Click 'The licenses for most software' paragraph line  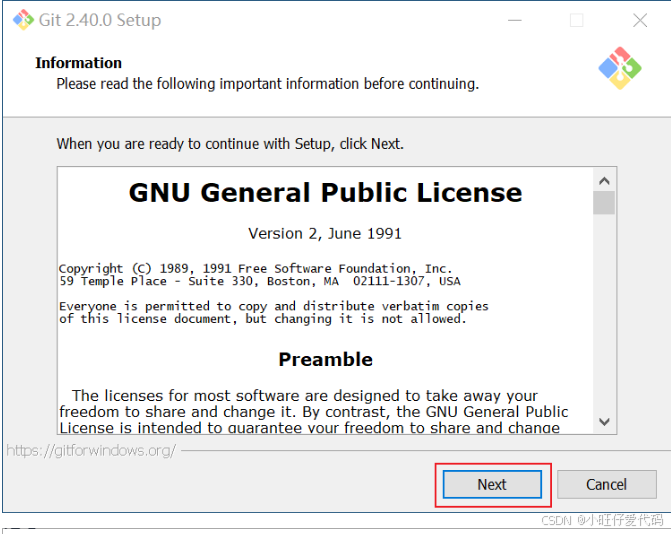coord(305,396)
